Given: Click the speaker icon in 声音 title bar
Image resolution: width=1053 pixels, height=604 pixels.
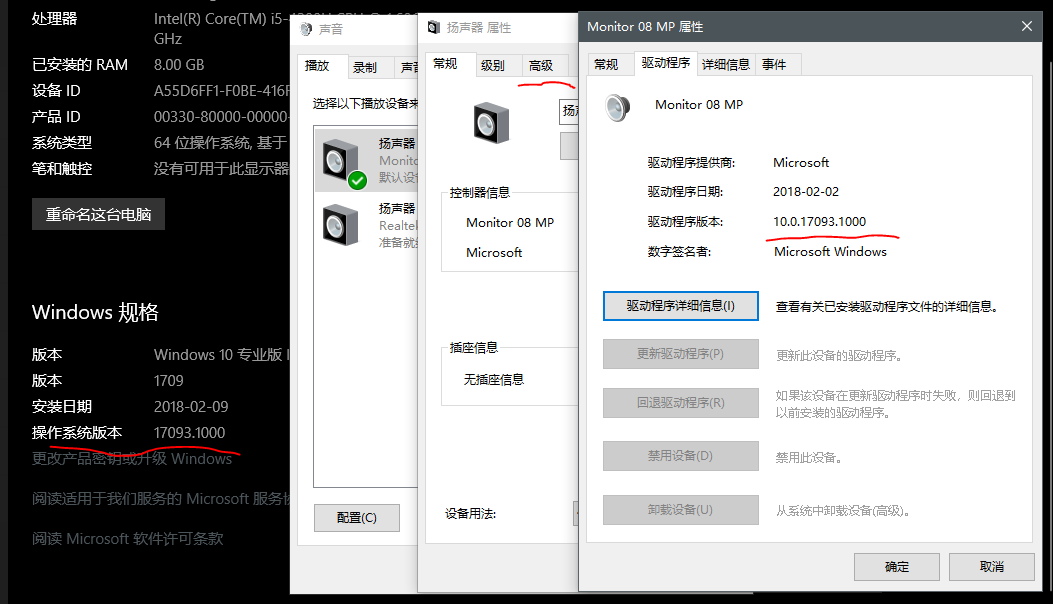Looking at the screenshot, I should [x=305, y=30].
